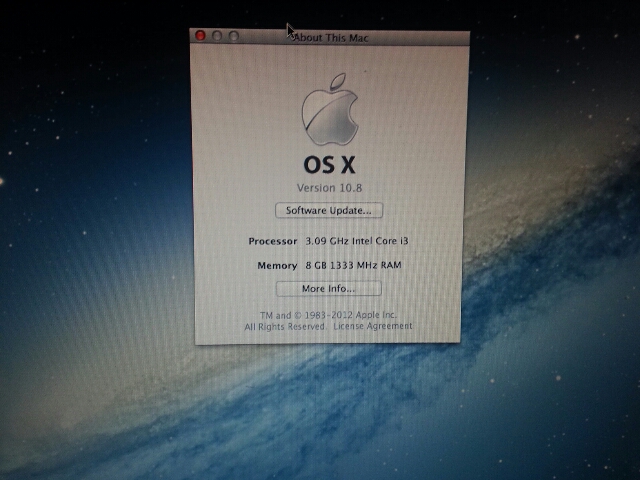Click the zoom button in title bar
The width and height of the screenshot is (640, 480).
pyautogui.click(x=233, y=37)
